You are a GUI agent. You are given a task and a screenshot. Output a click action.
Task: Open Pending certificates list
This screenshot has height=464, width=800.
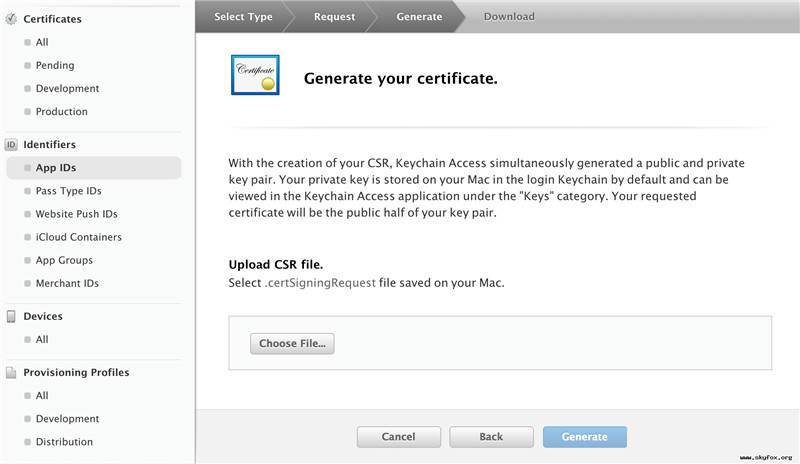(x=55, y=65)
